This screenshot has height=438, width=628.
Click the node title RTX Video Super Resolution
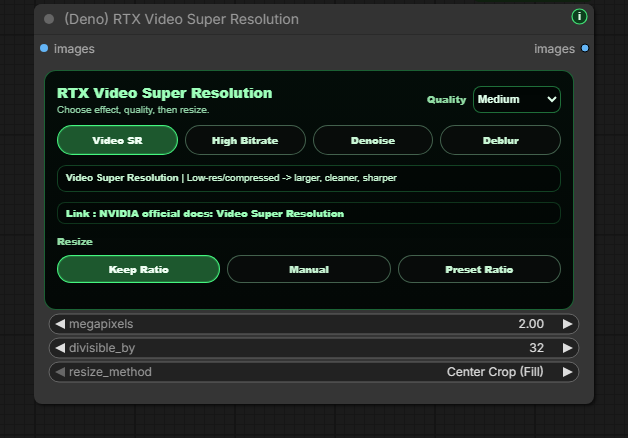181,19
